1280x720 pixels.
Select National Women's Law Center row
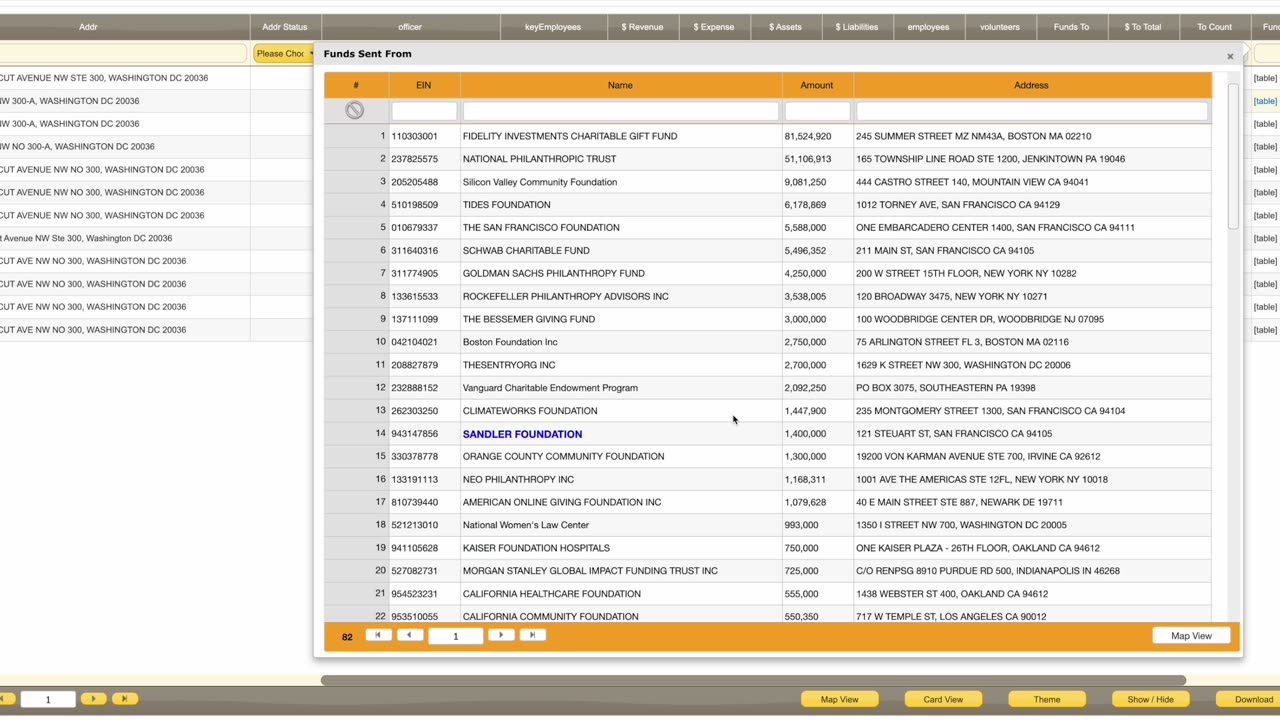tap(768, 525)
